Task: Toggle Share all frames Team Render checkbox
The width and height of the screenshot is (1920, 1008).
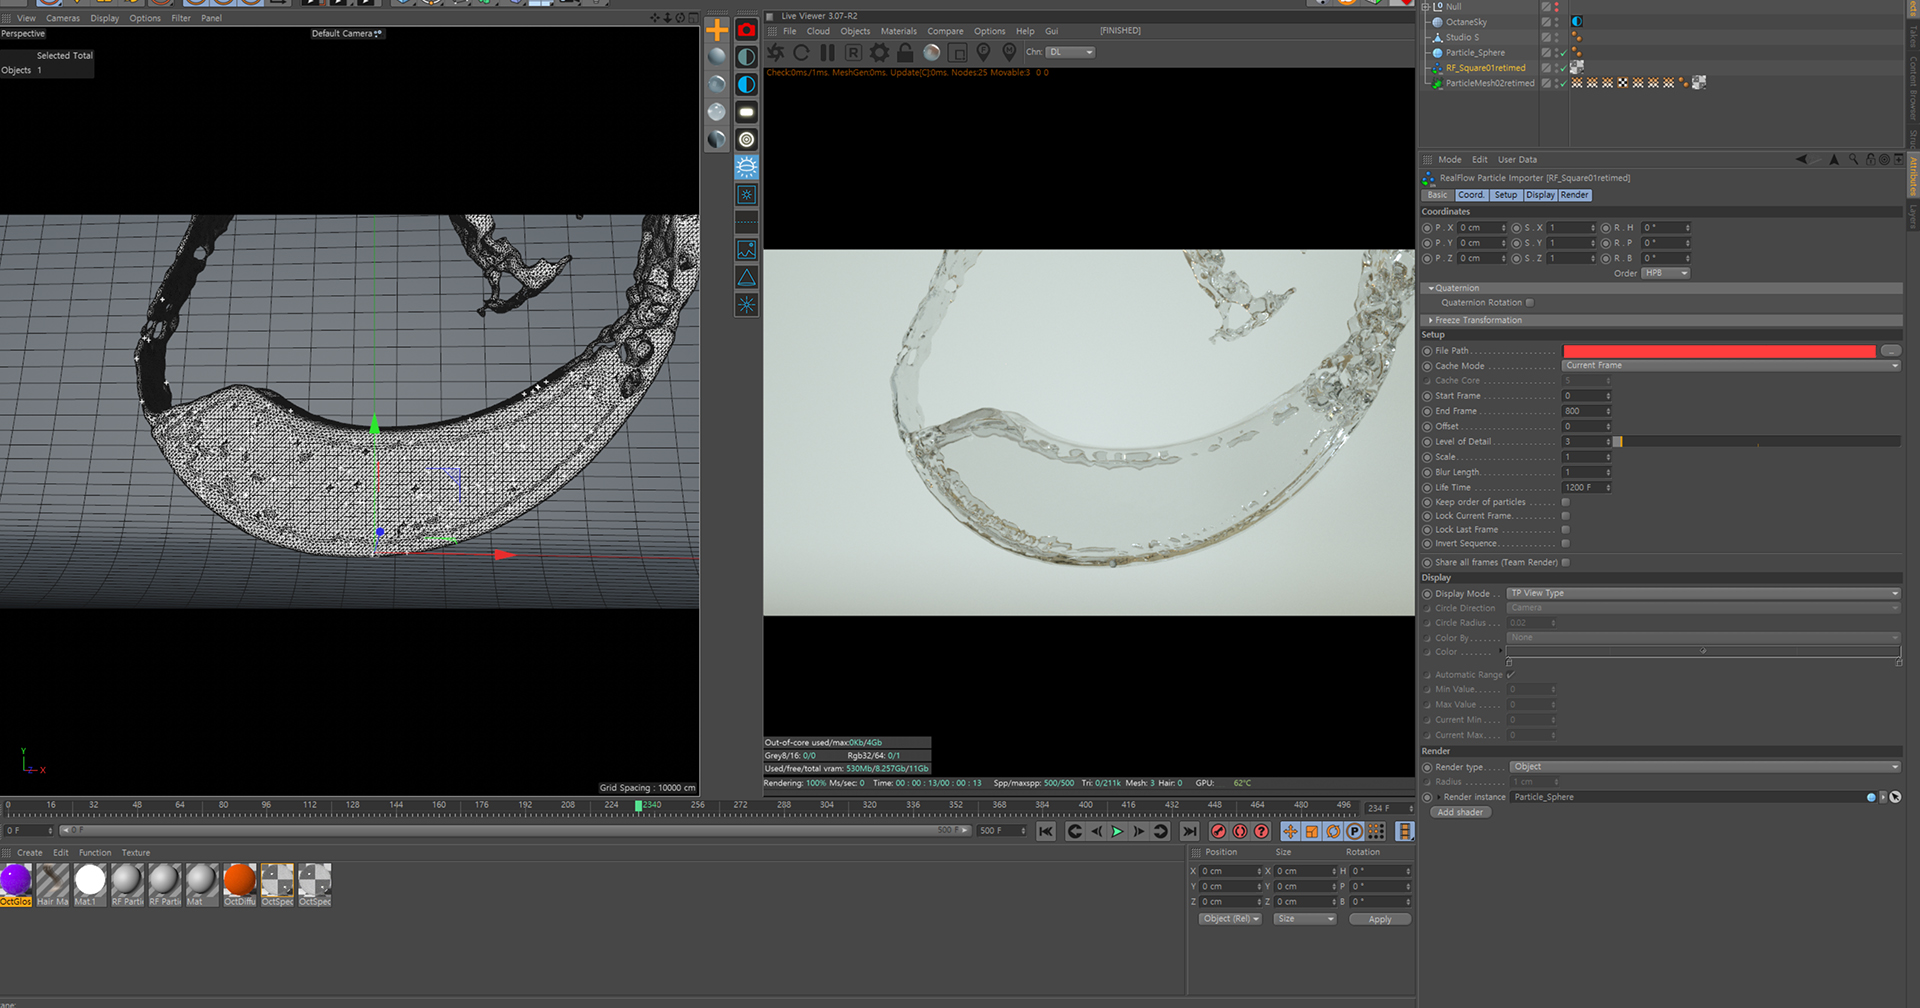Action: click(x=1566, y=562)
